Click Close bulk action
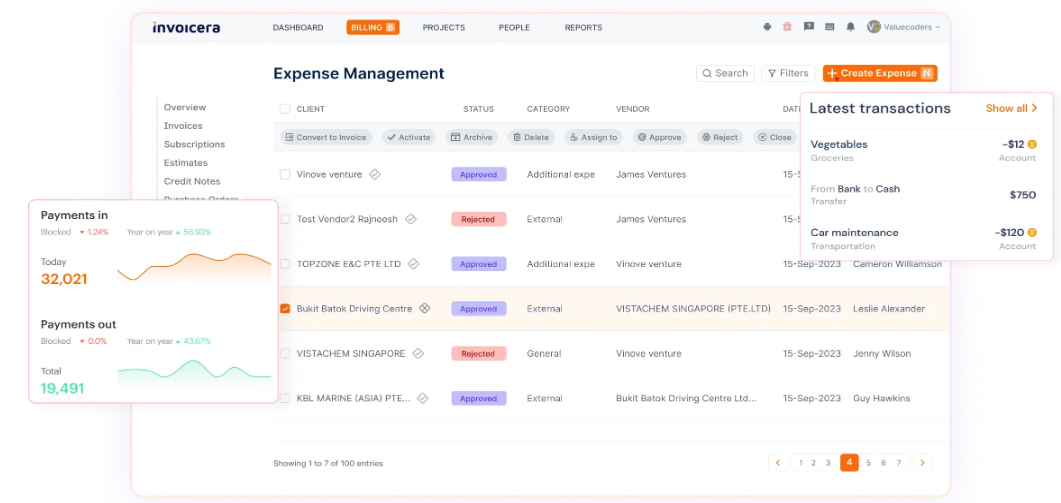Screen dimensions: 1061x503 click(x=775, y=137)
